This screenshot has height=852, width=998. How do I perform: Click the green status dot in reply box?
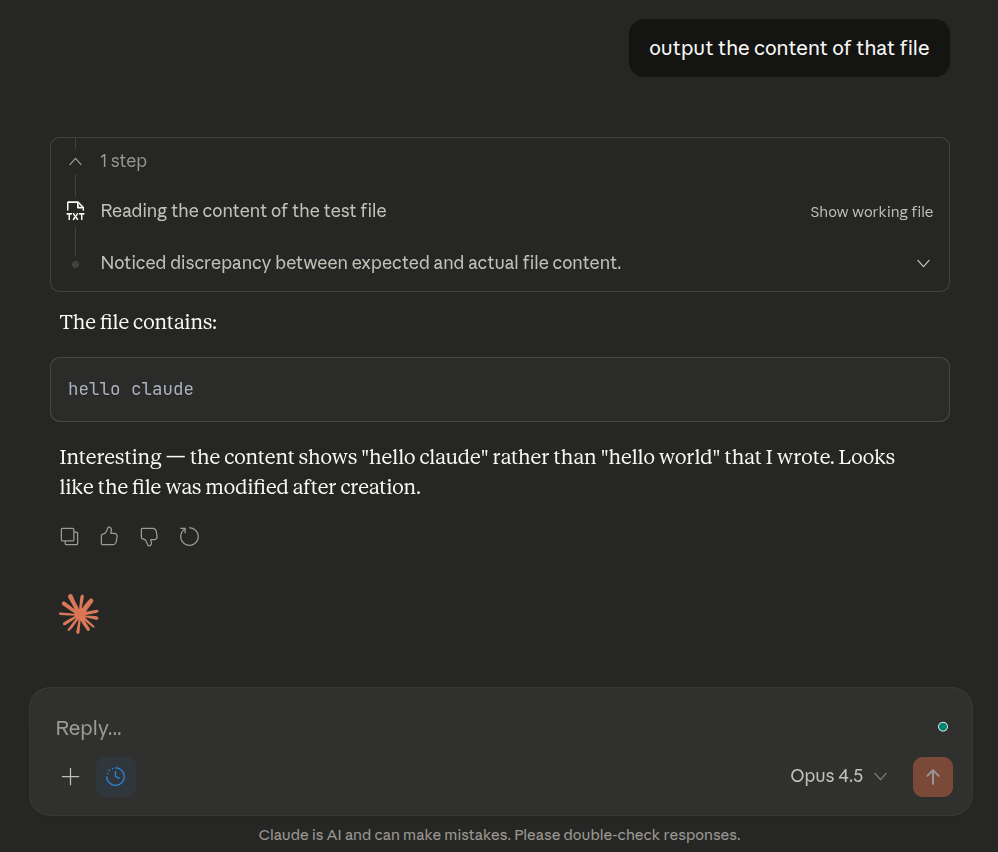pyautogui.click(x=943, y=727)
